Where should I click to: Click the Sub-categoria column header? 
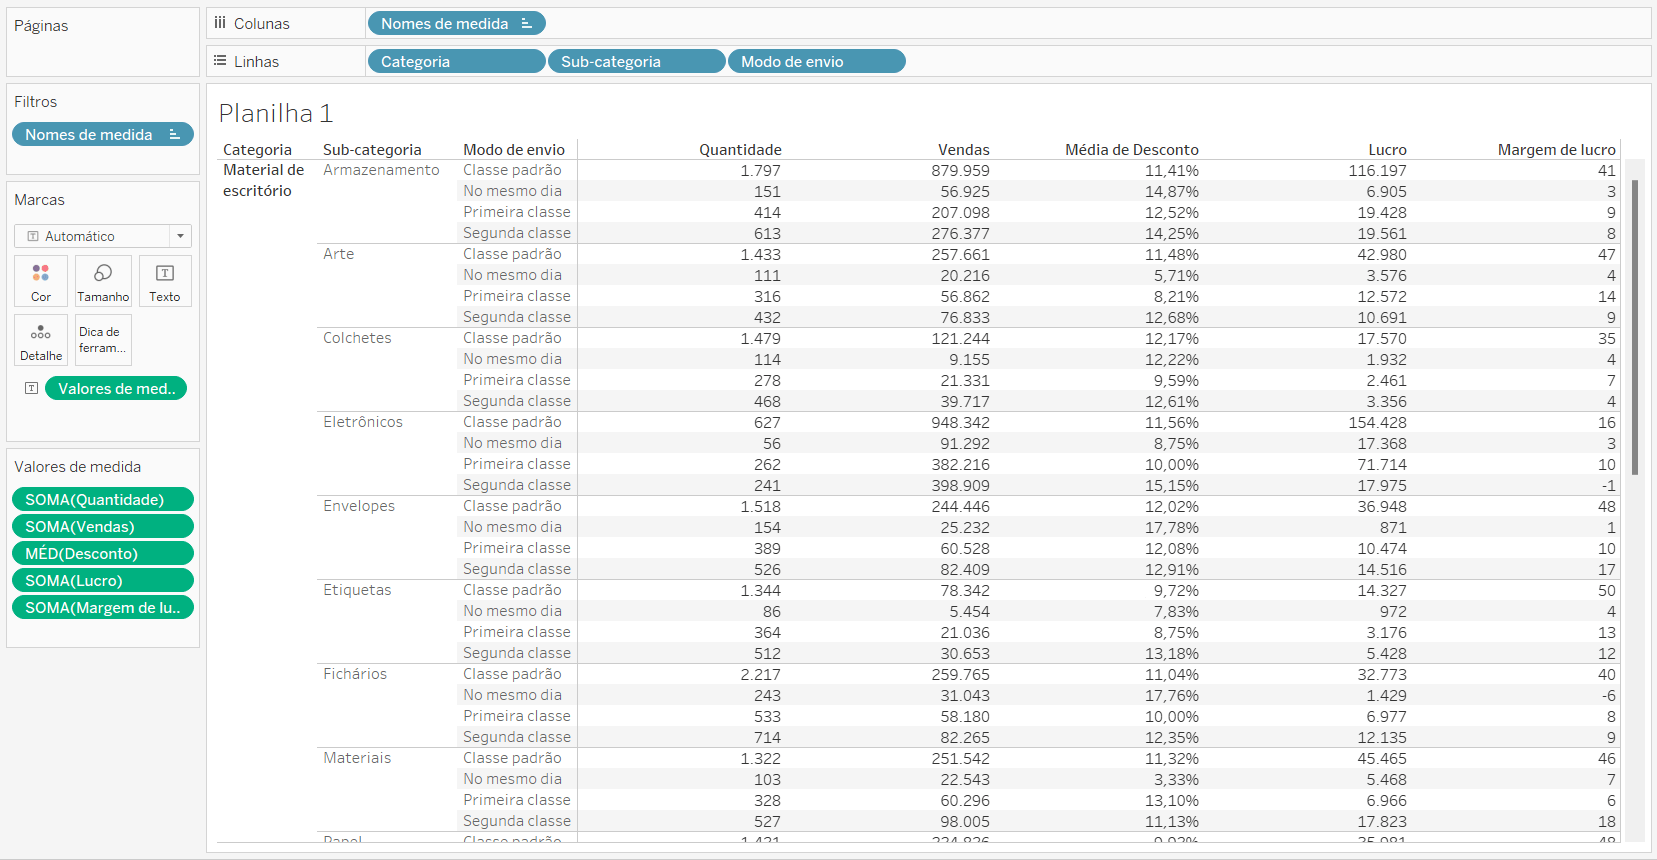click(372, 150)
